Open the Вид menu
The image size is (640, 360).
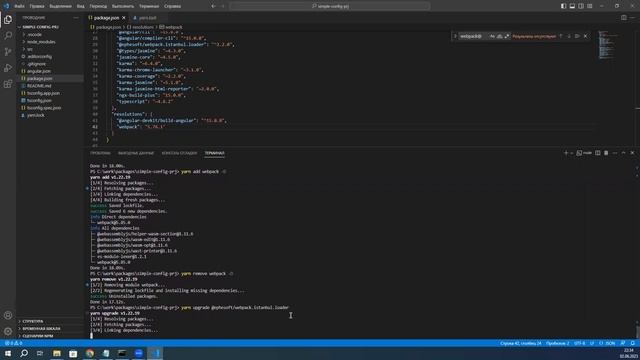click(x=80, y=6)
